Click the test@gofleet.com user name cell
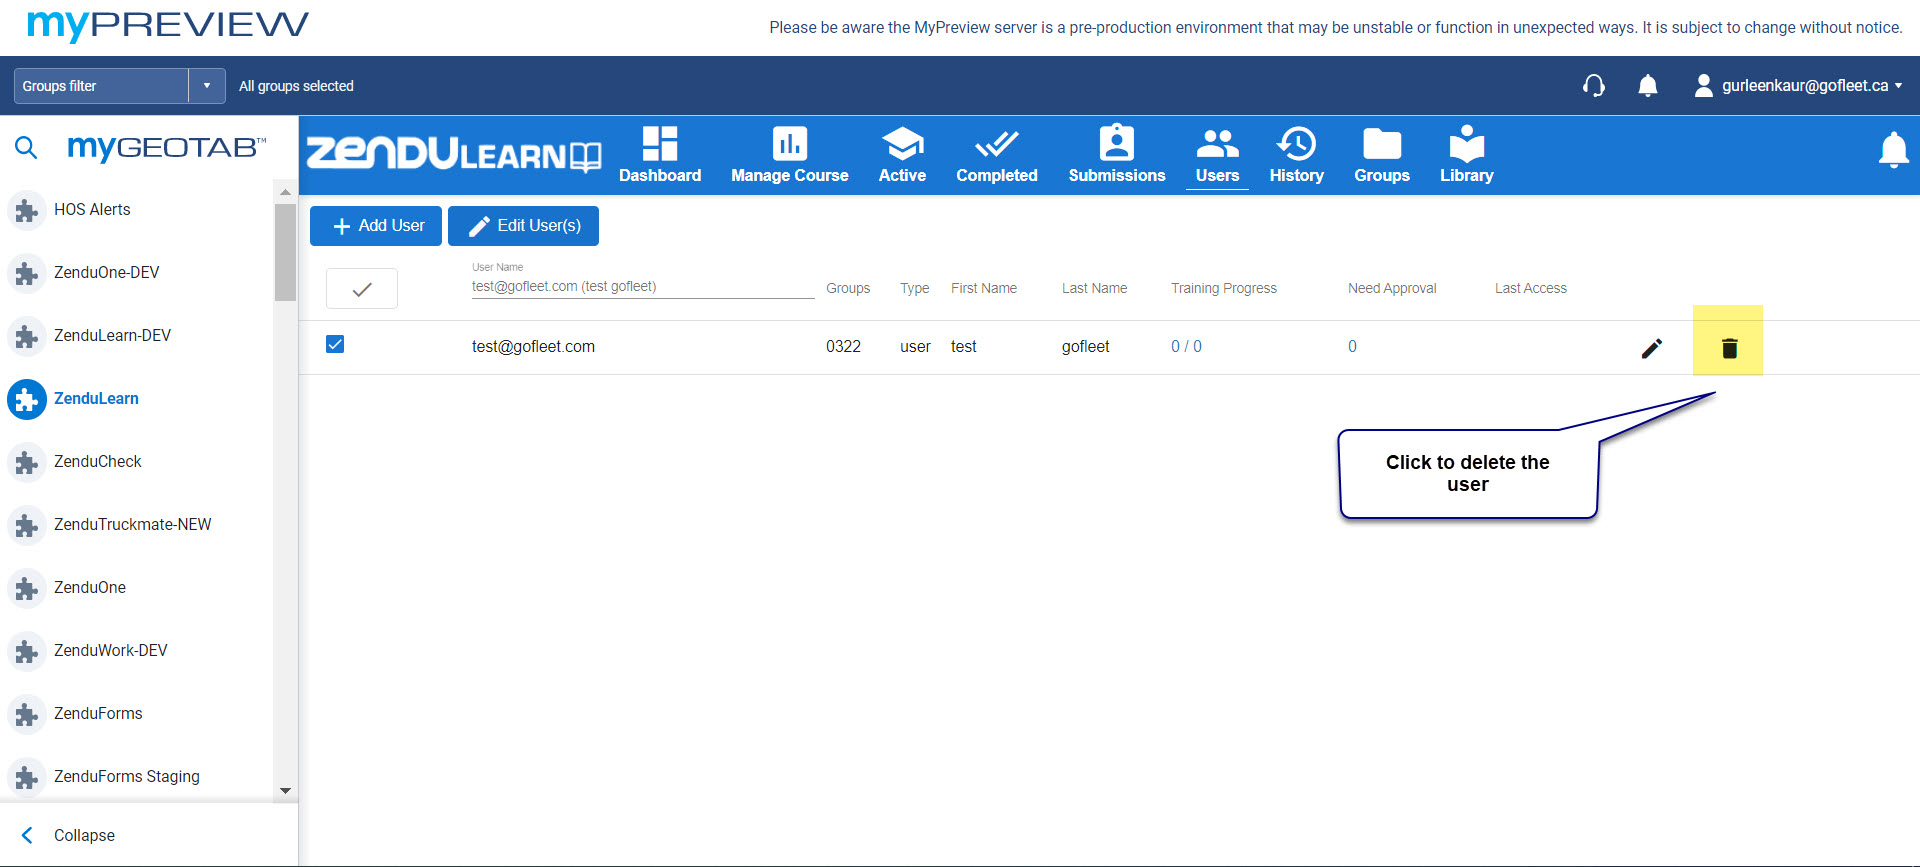 tap(533, 347)
